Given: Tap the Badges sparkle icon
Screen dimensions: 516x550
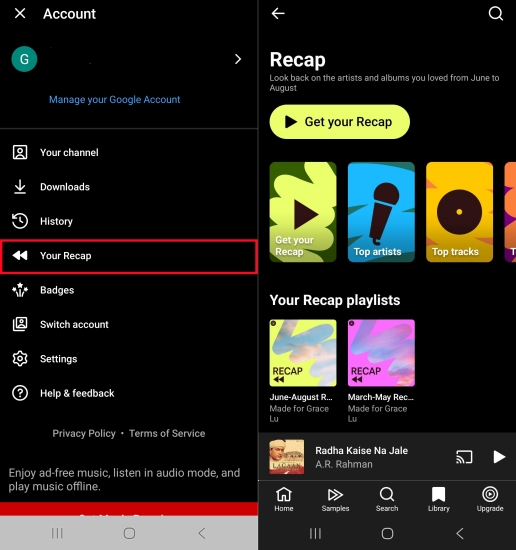Looking at the screenshot, I should 20,290.
